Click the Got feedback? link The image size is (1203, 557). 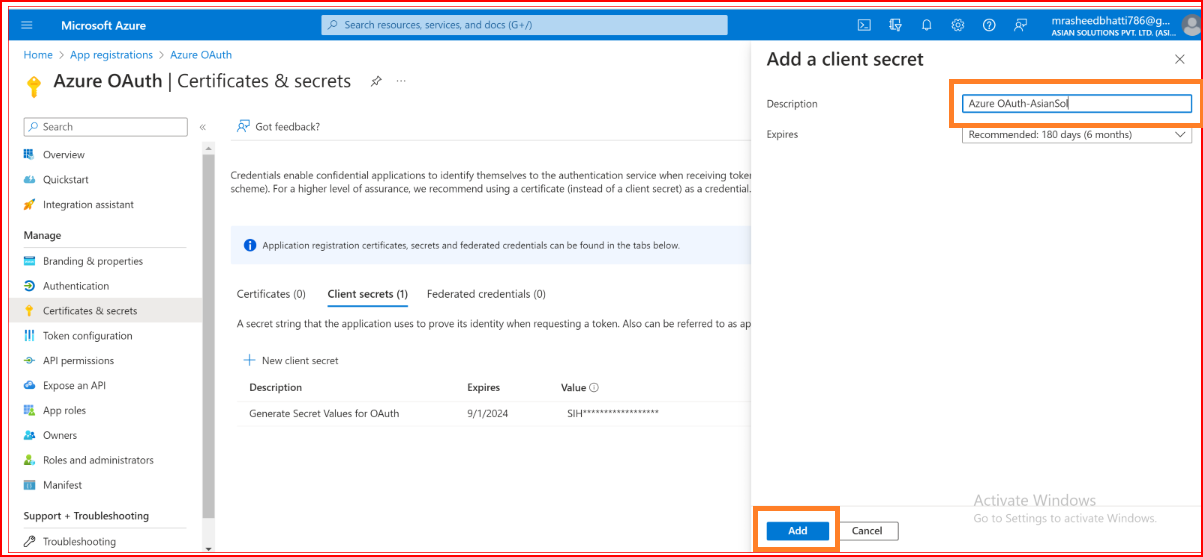tap(278, 127)
